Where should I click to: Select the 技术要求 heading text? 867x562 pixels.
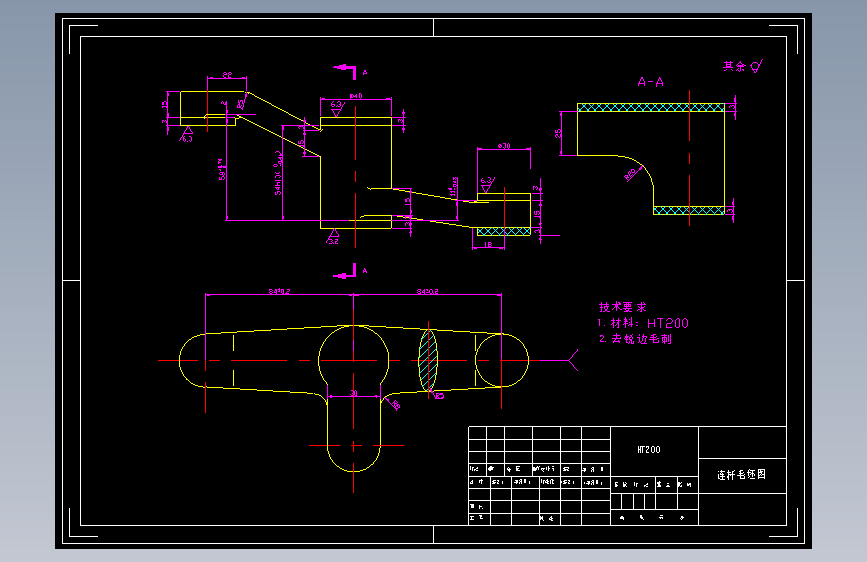coord(623,307)
